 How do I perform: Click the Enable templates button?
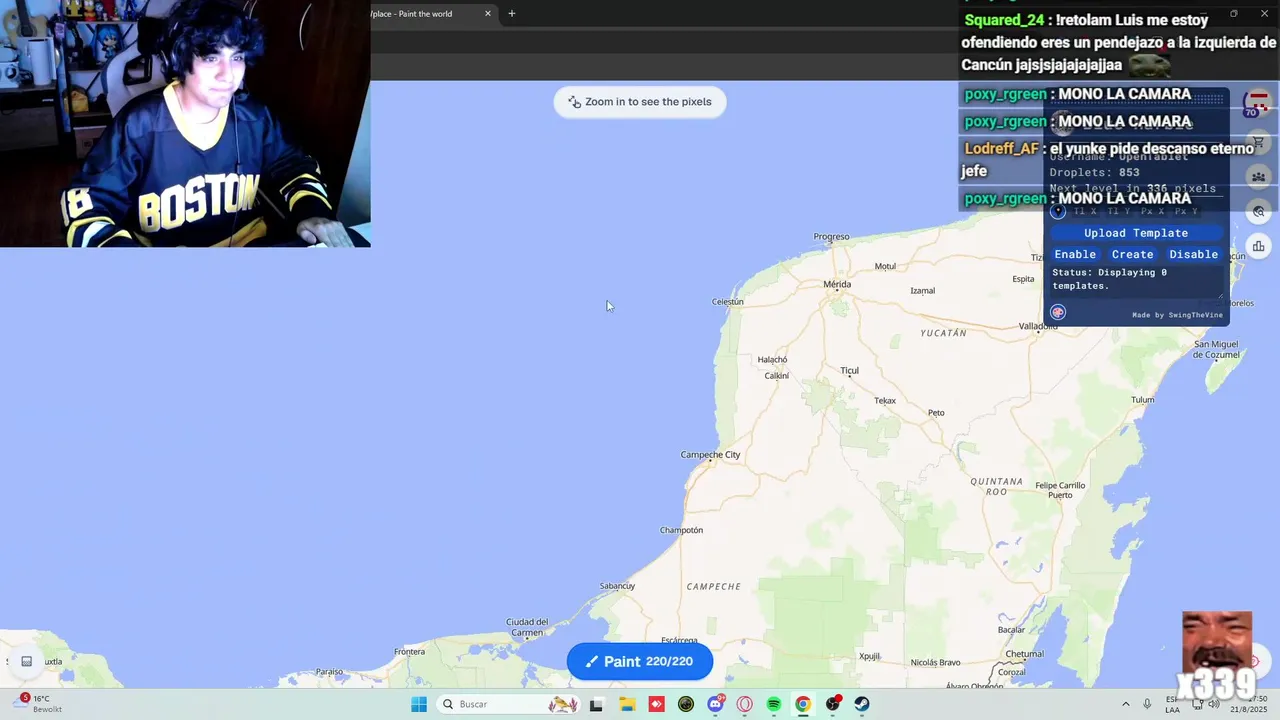coord(1075,254)
